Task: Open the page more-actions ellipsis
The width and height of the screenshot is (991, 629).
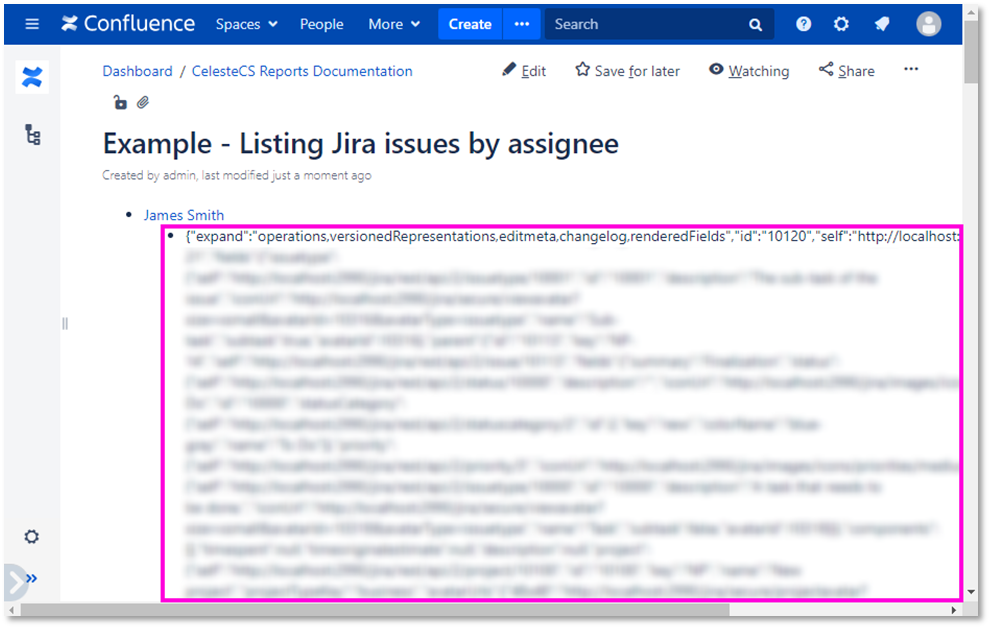Action: coord(911,69)
